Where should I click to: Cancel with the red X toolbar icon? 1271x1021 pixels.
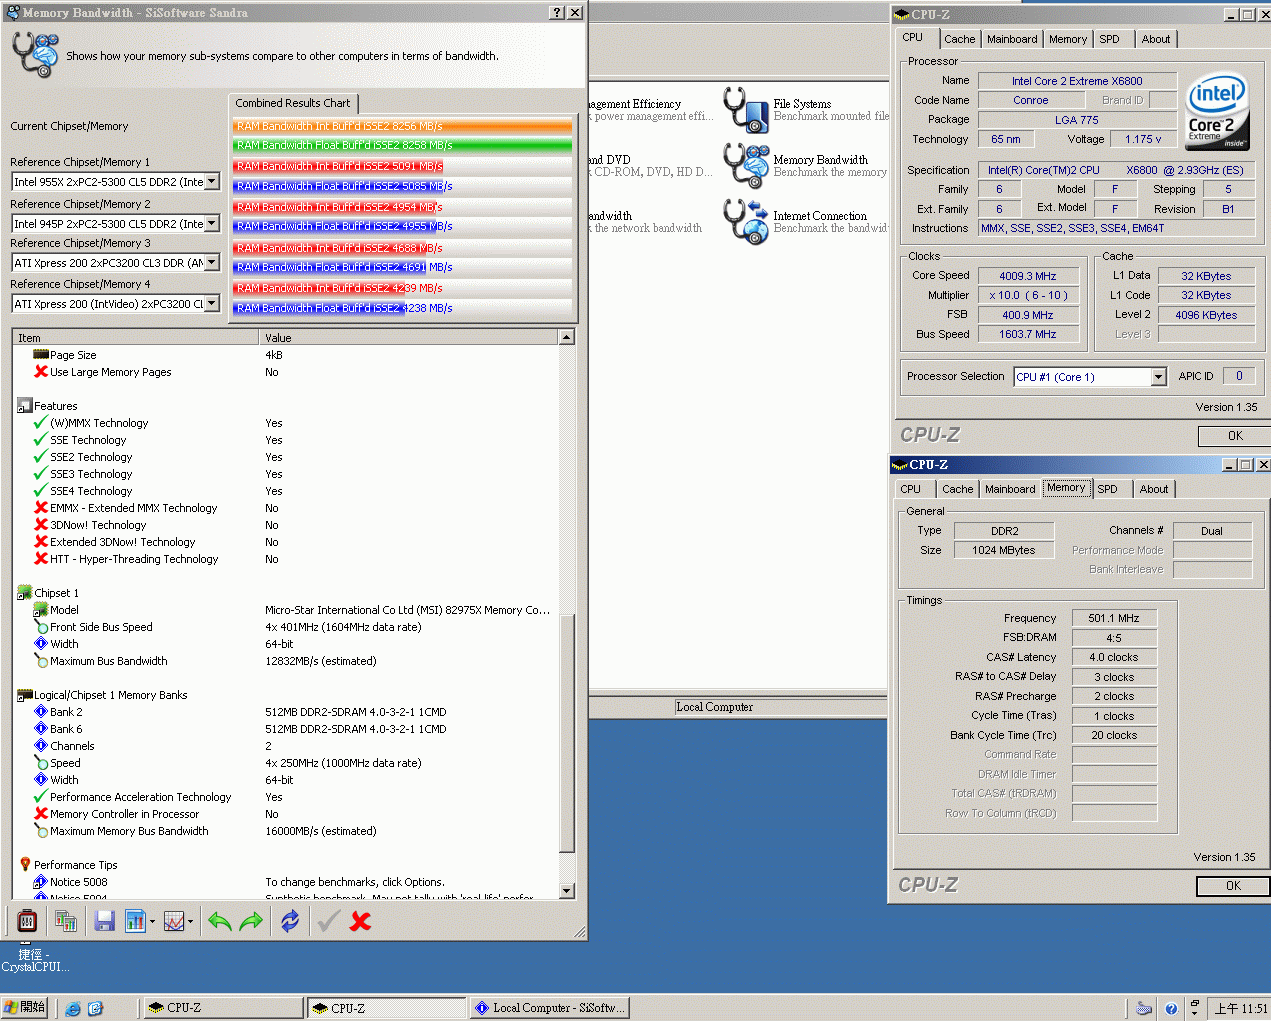tap(360, 921)
